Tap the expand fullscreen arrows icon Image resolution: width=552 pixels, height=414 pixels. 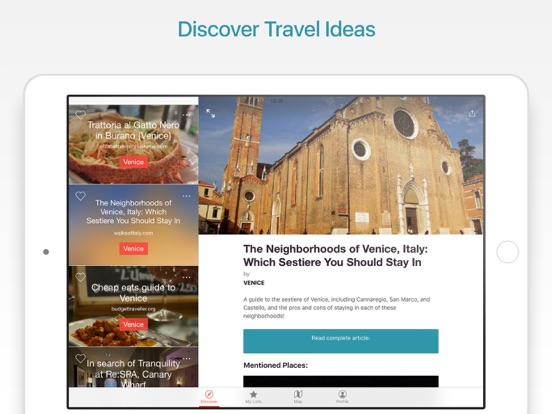pyautogui.click(x=211, y=113)
